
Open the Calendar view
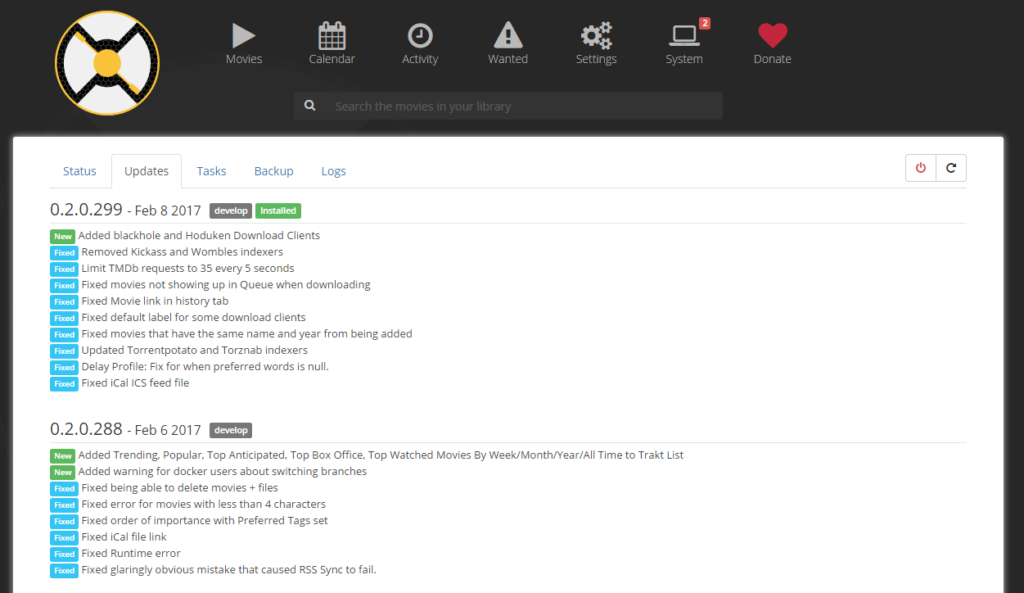pyautogui.click(x=332, y=44)
